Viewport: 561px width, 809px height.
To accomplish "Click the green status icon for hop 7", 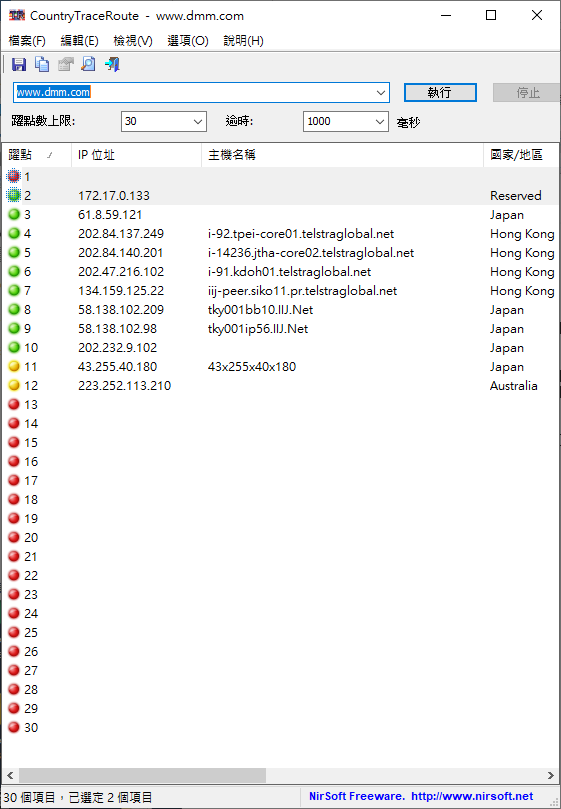I will 14,290.
